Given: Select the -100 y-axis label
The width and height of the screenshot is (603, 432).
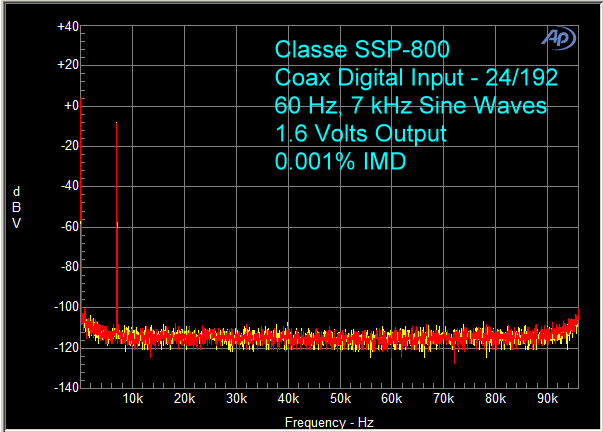Looking at the screenshot, I should pos(66,308).
